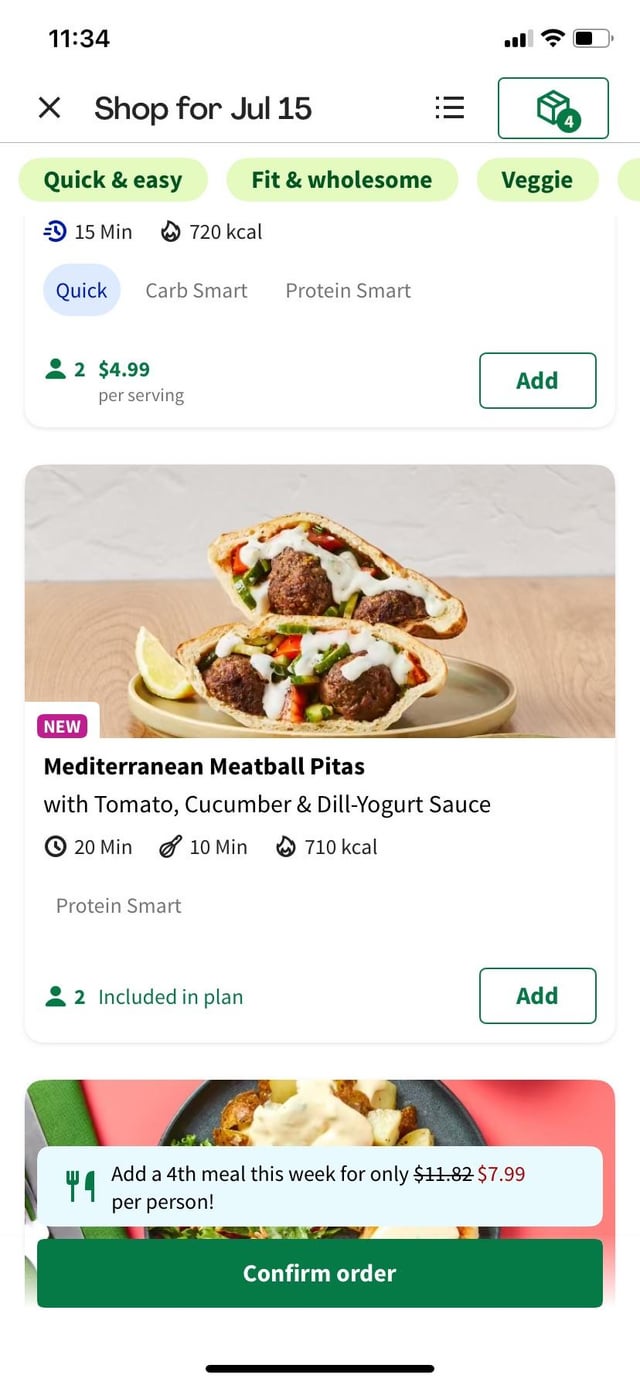Select the Veggie filter chip

pyautogui.click(x=537, y=180)
